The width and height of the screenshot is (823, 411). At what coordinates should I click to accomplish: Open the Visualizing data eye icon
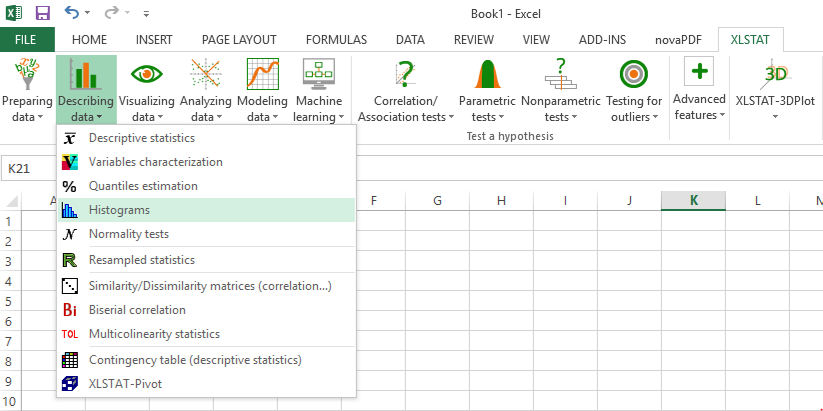tap(146, 74)
